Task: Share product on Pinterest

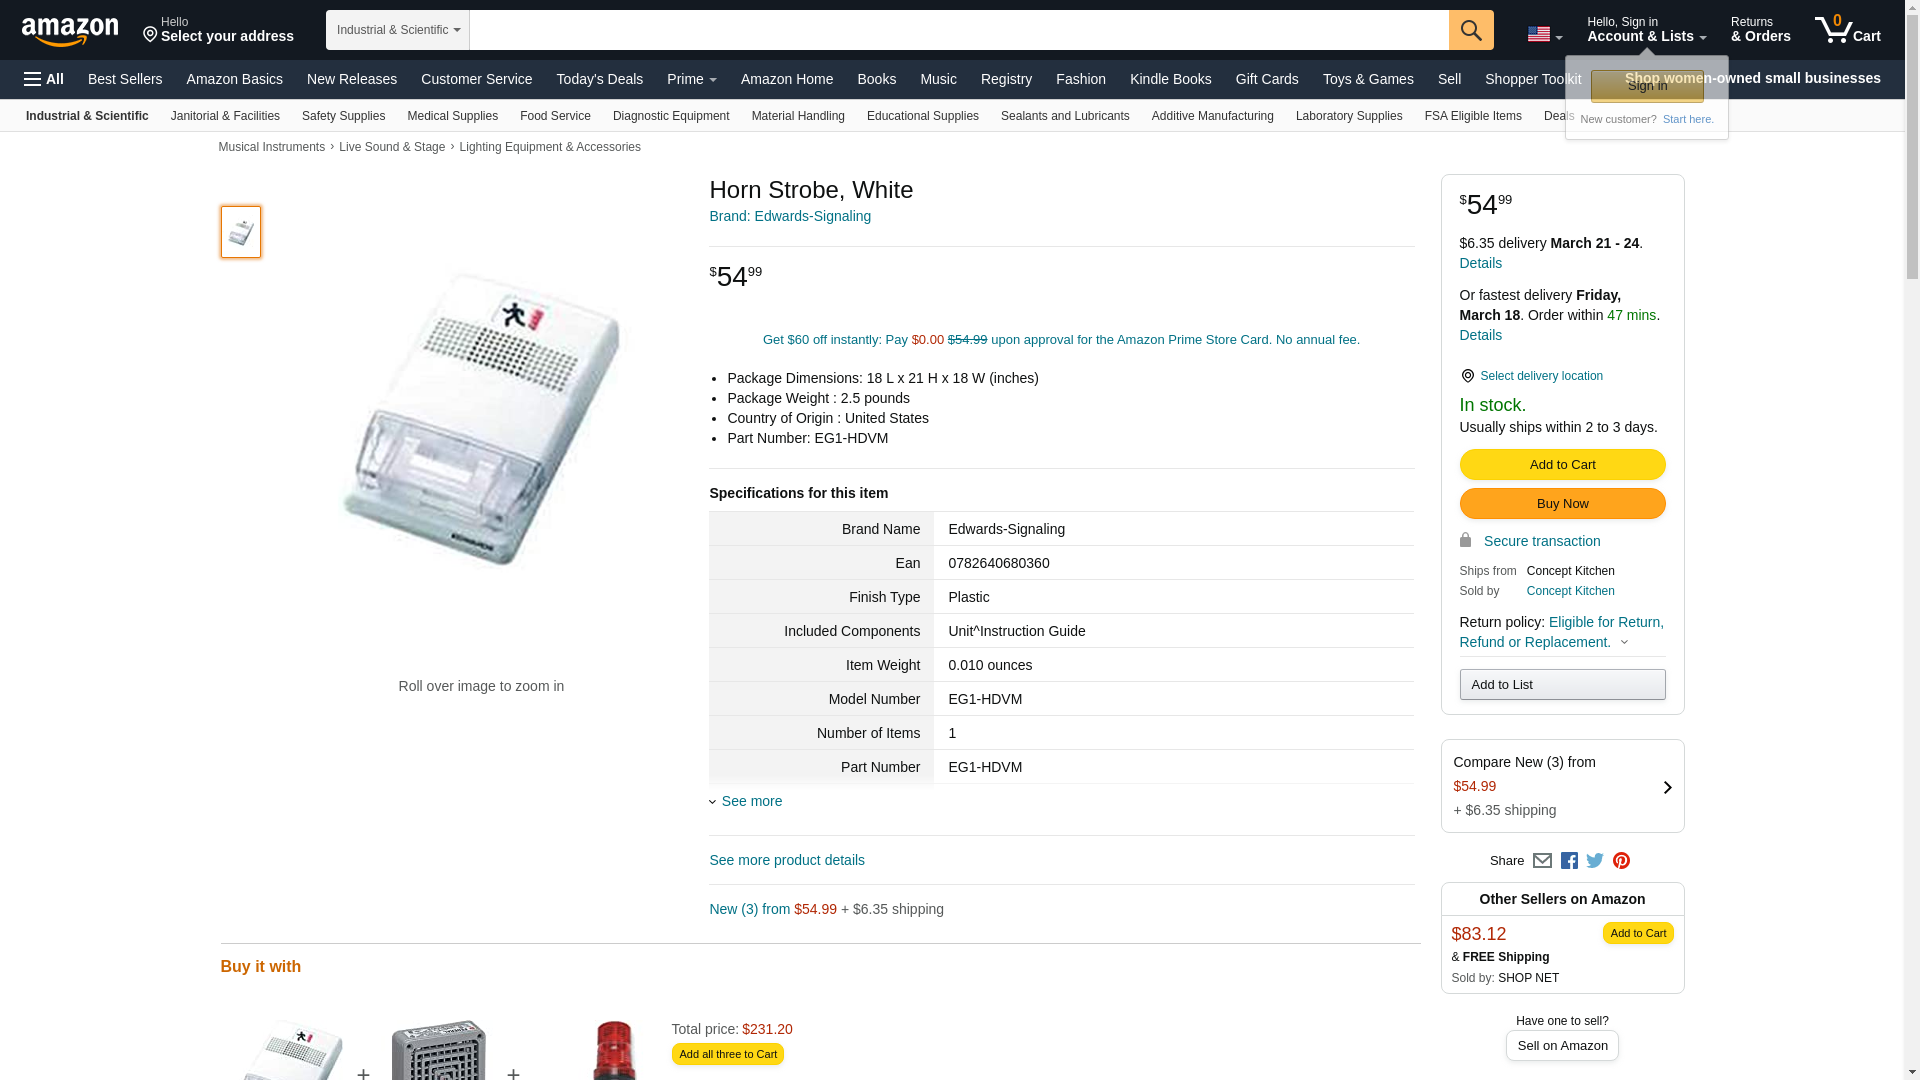Action: [x=1621, y=861]
